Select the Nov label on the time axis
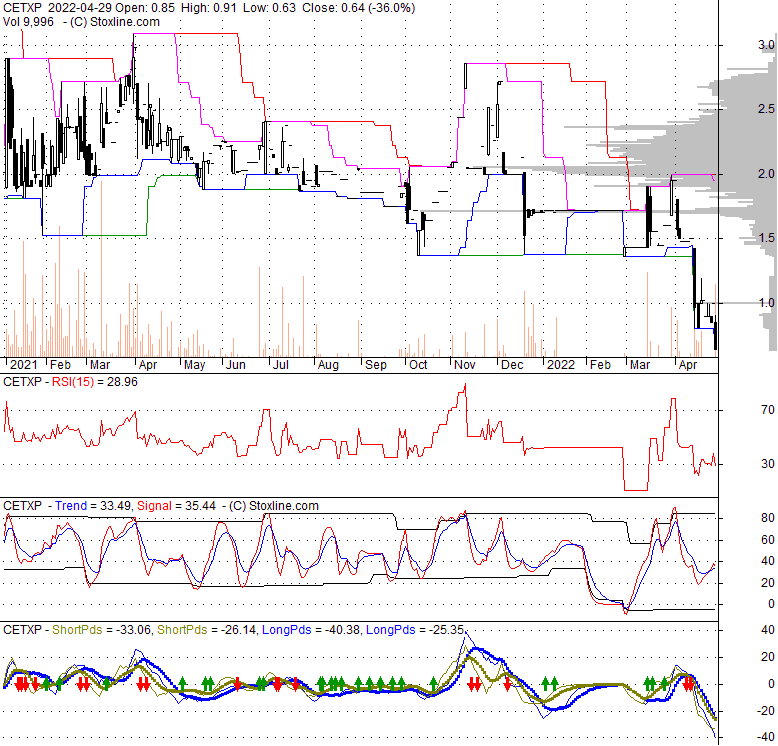 click(465, 365)
